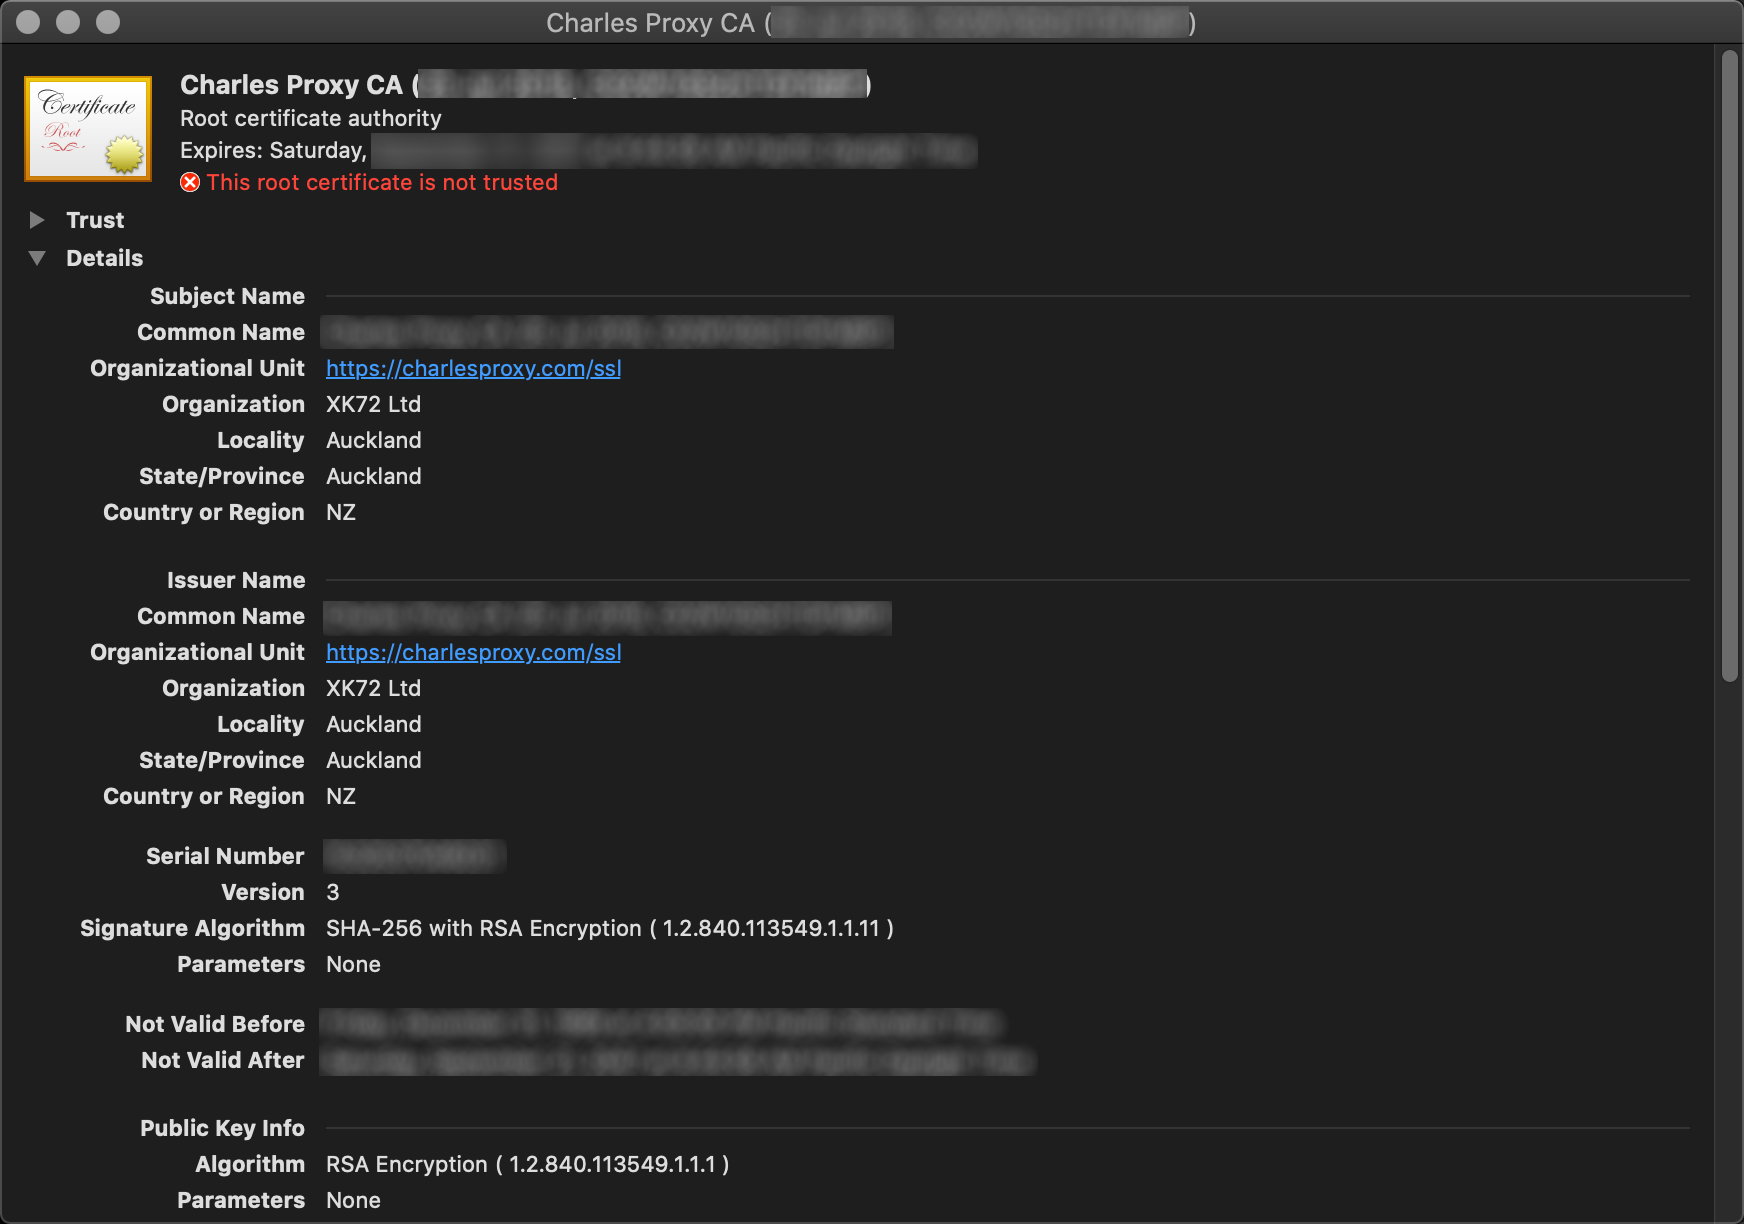Select Issuer Name Organization value XK72 Ltd
1744x1224 pixels.
click(x=373, y=688)
